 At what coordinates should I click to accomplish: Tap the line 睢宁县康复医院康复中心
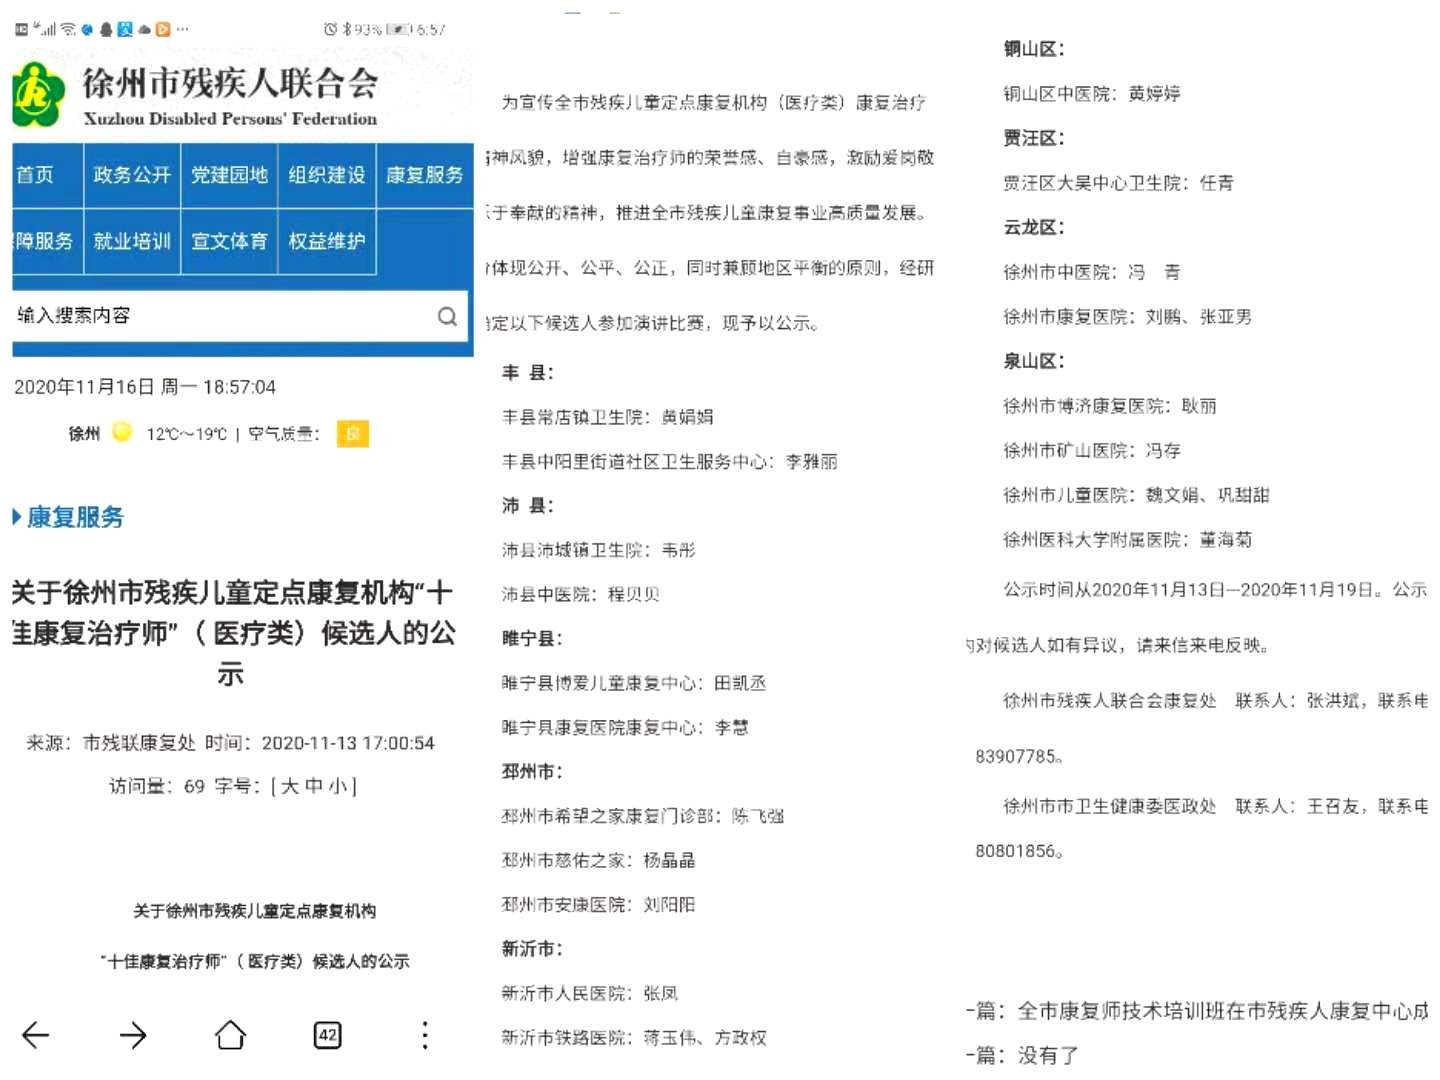[x=625, y=727]
